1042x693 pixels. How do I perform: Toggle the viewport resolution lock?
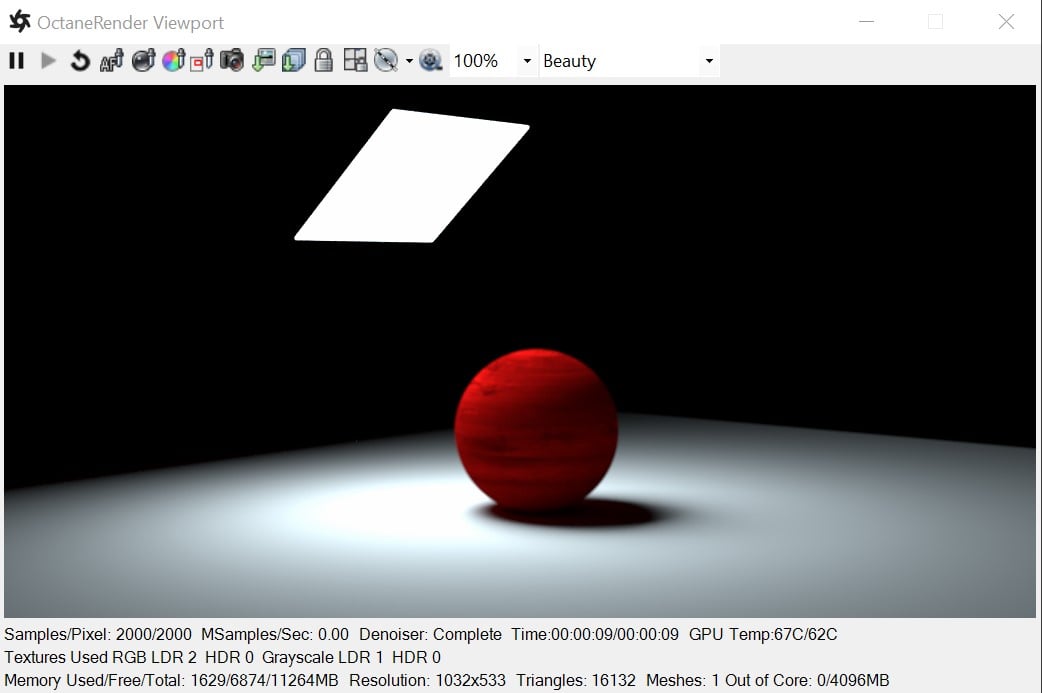click(324, 60)
